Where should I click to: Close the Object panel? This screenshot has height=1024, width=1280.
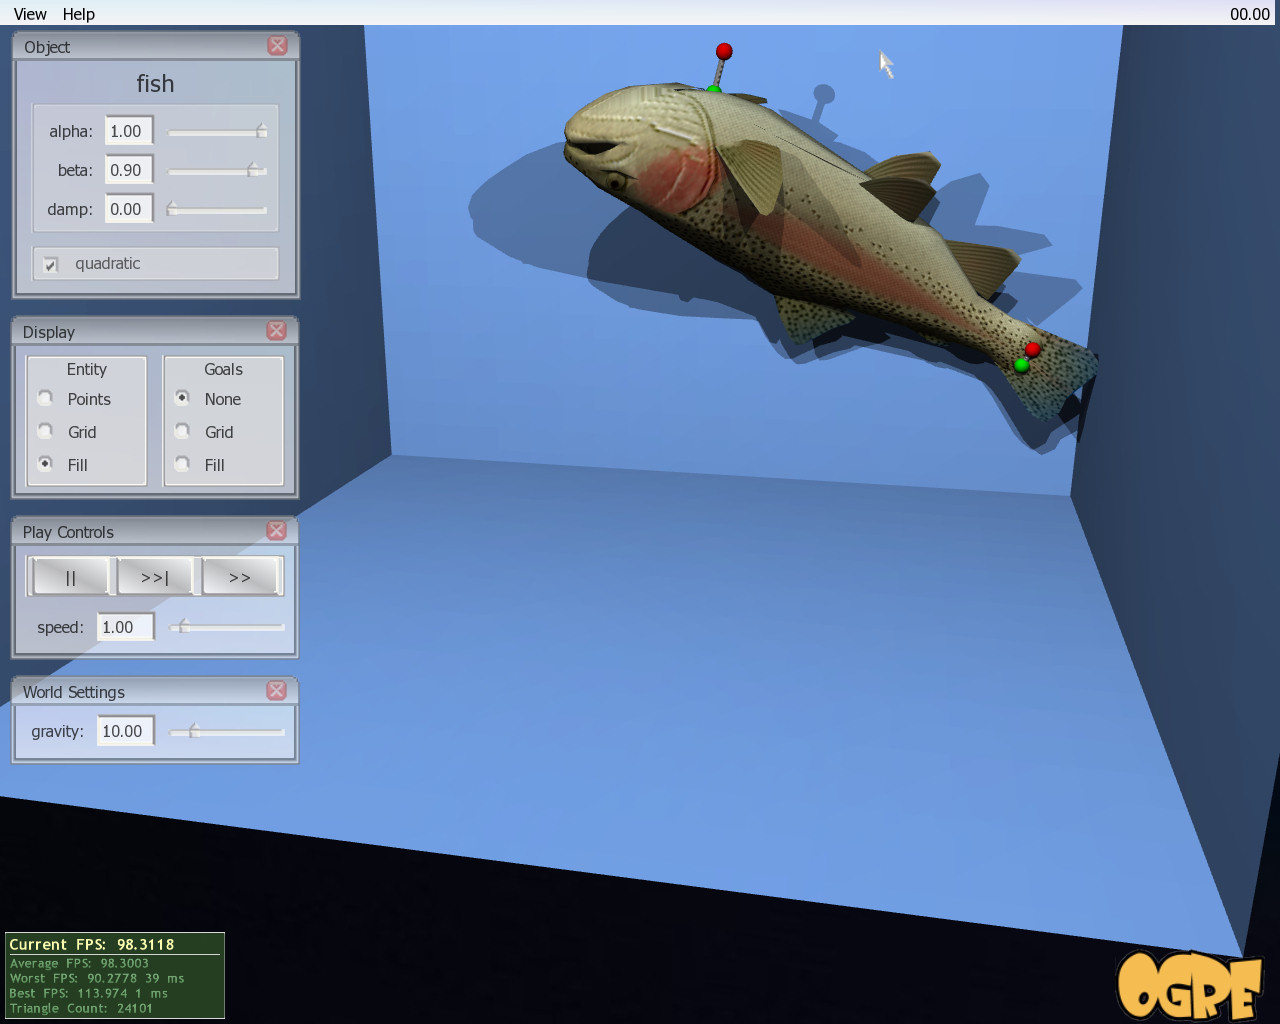pyautogui.click(x=277, y=46)
